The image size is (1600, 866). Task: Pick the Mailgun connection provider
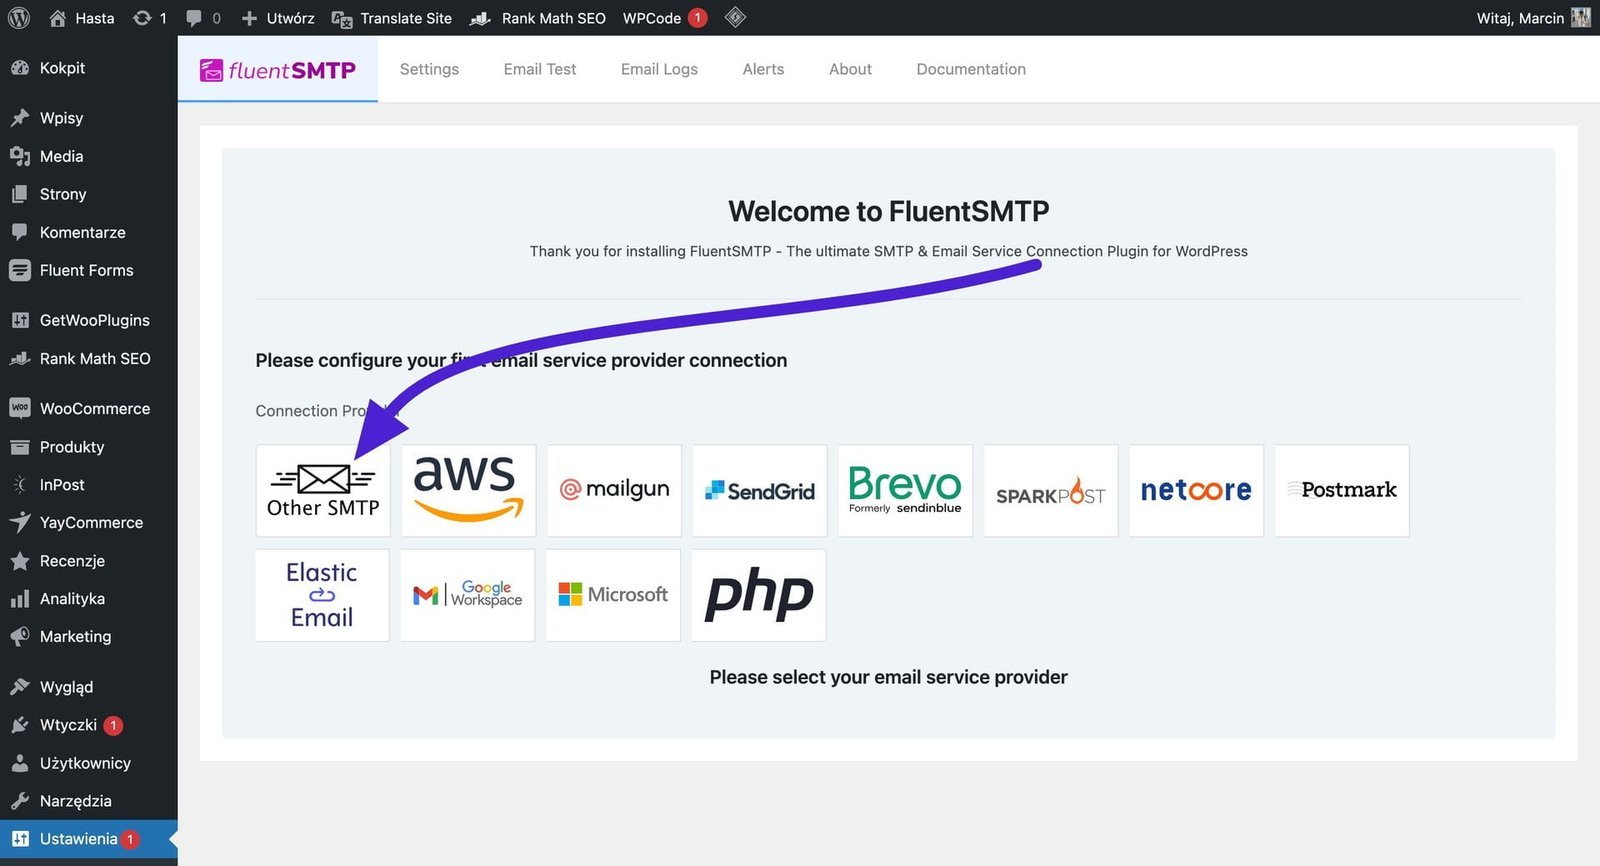tap(614, 491)
